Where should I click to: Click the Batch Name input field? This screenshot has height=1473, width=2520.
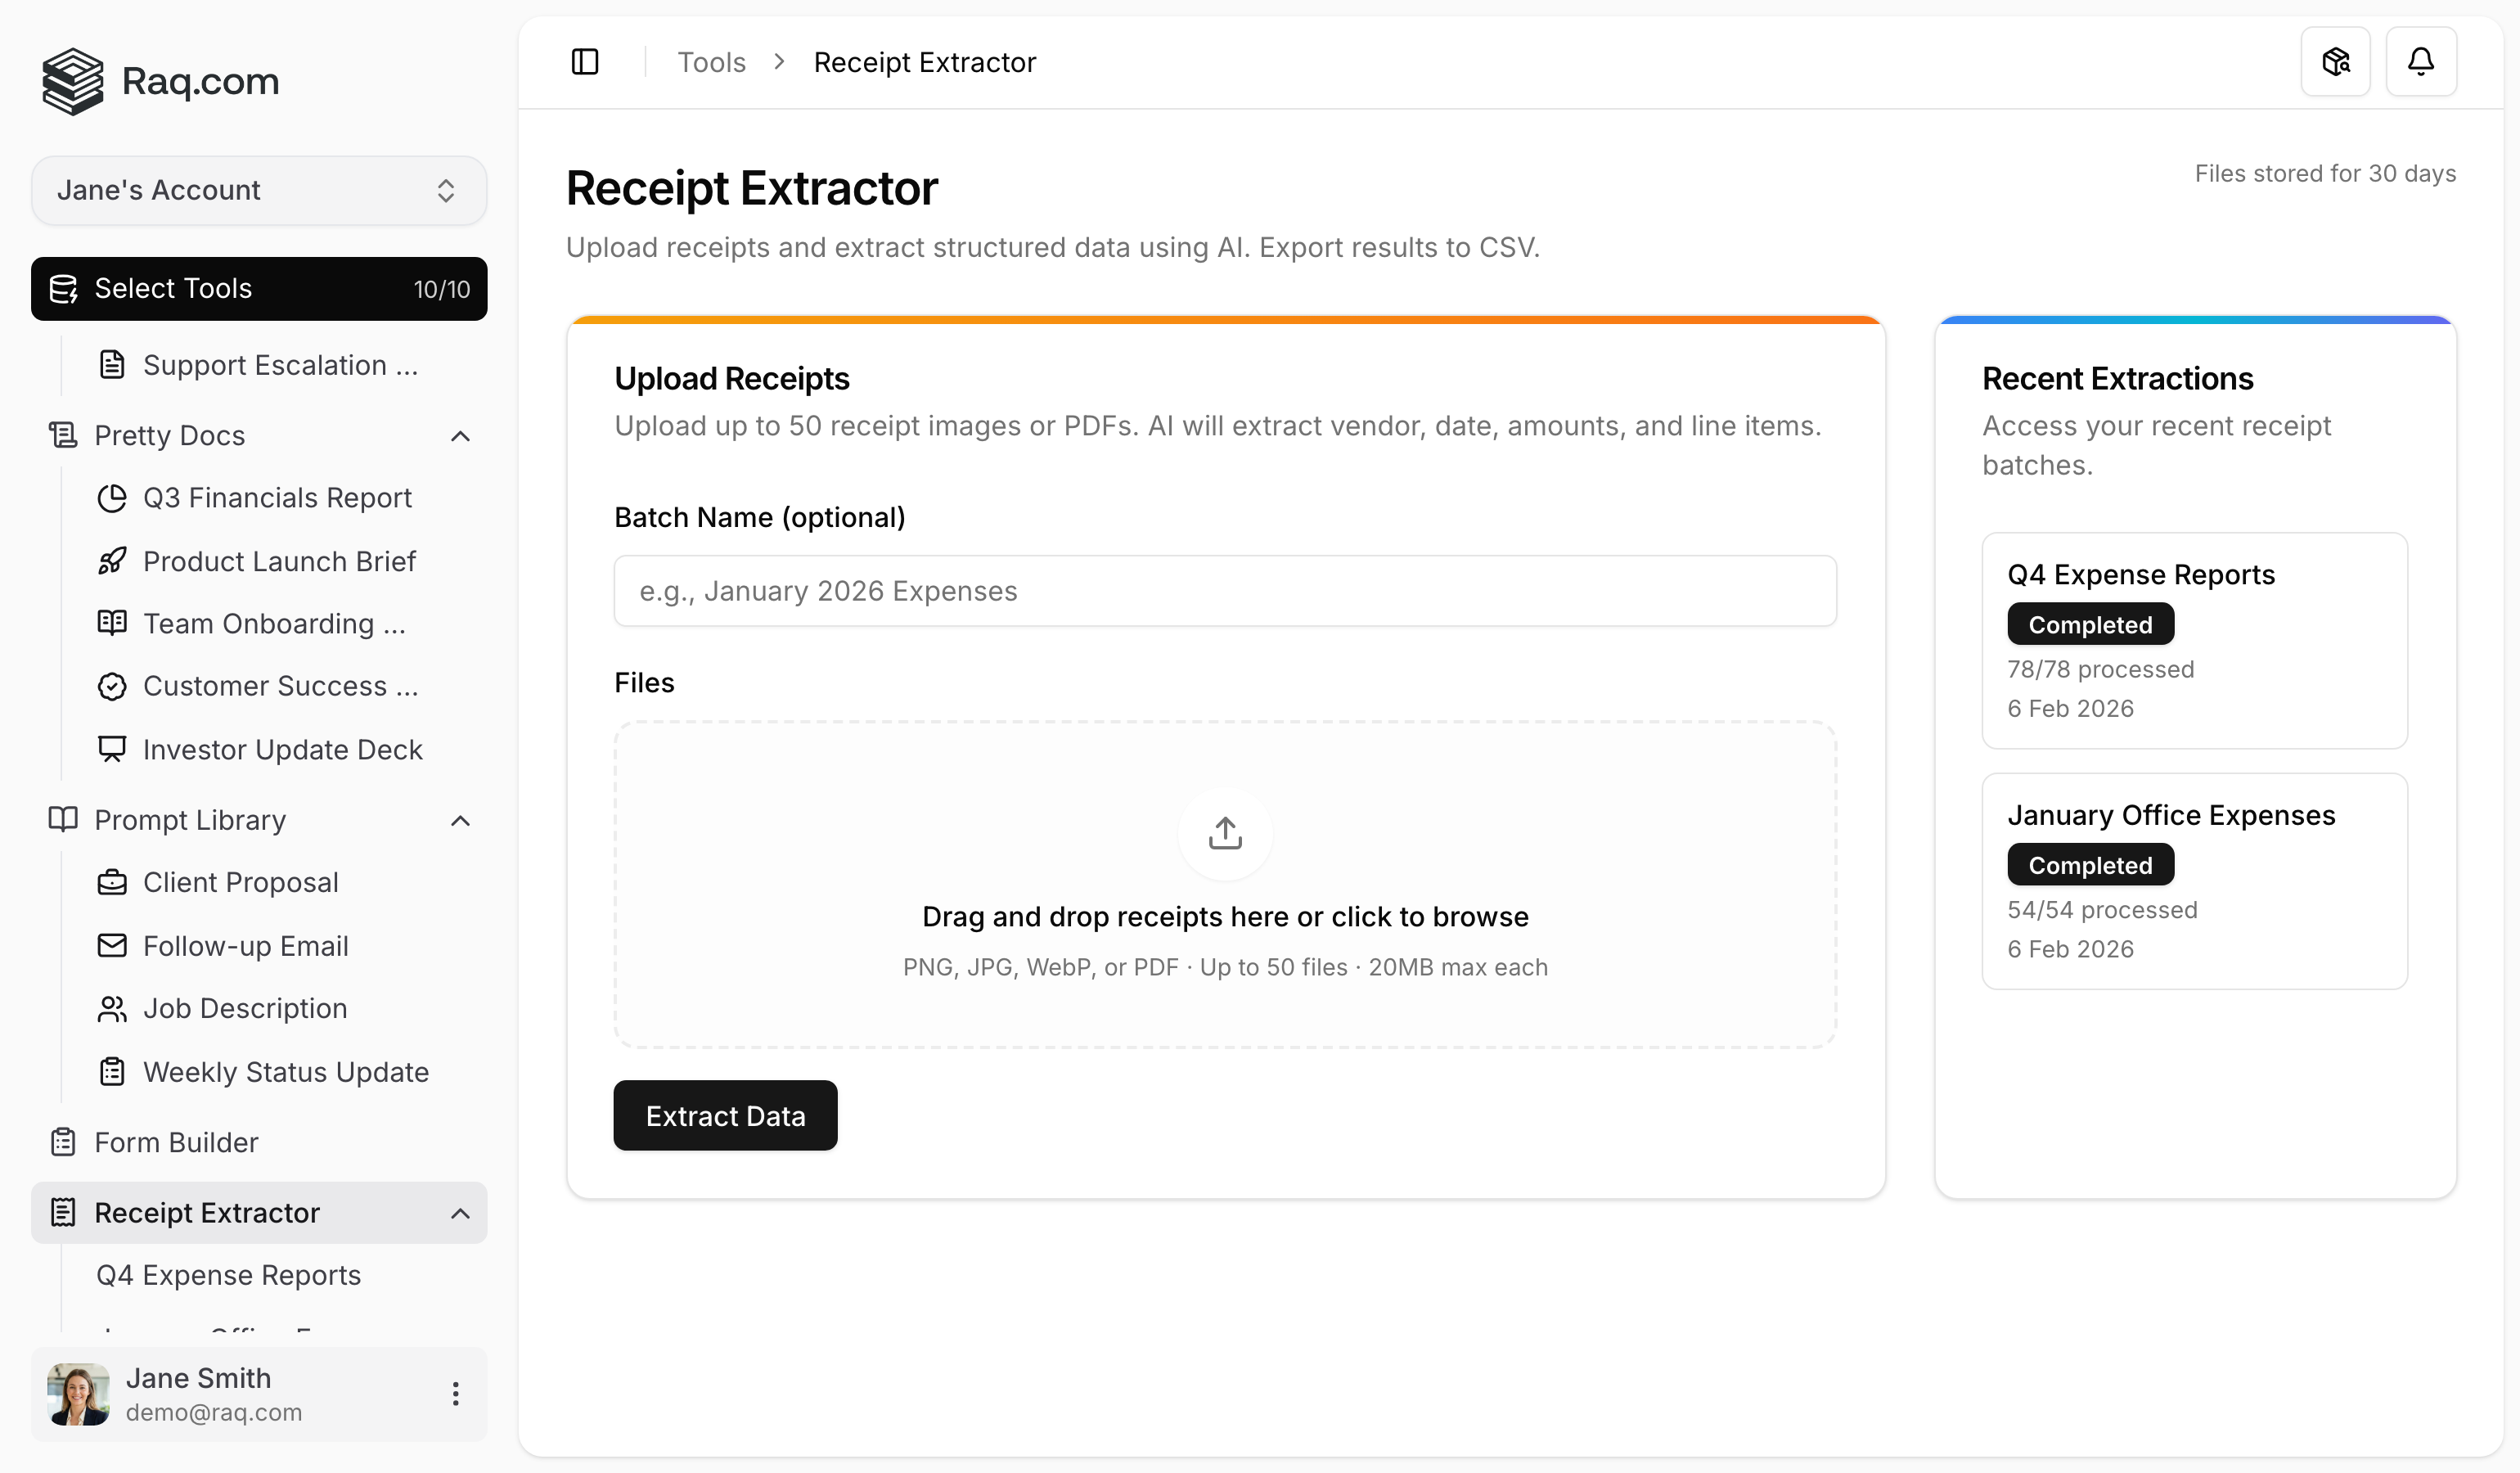click(1224, 590)
